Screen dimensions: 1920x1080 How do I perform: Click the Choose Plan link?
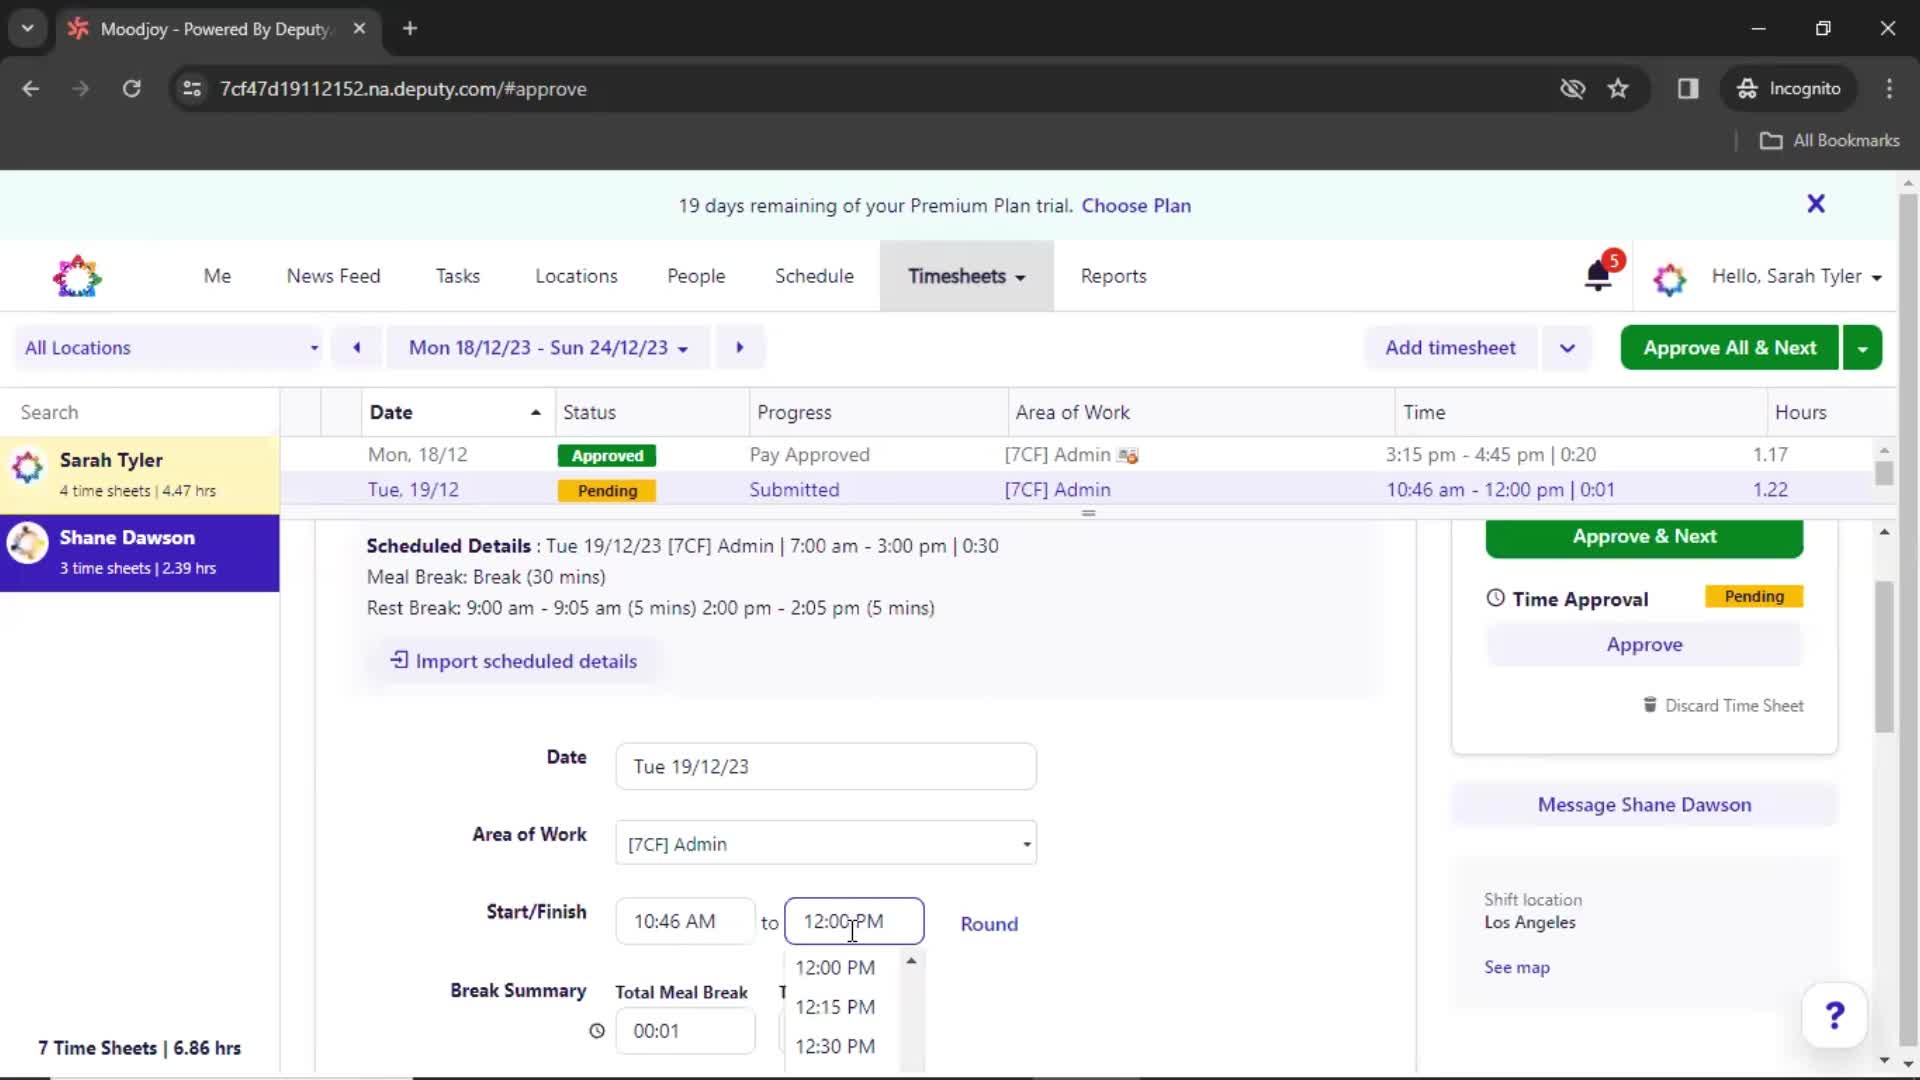point(1136,205)
